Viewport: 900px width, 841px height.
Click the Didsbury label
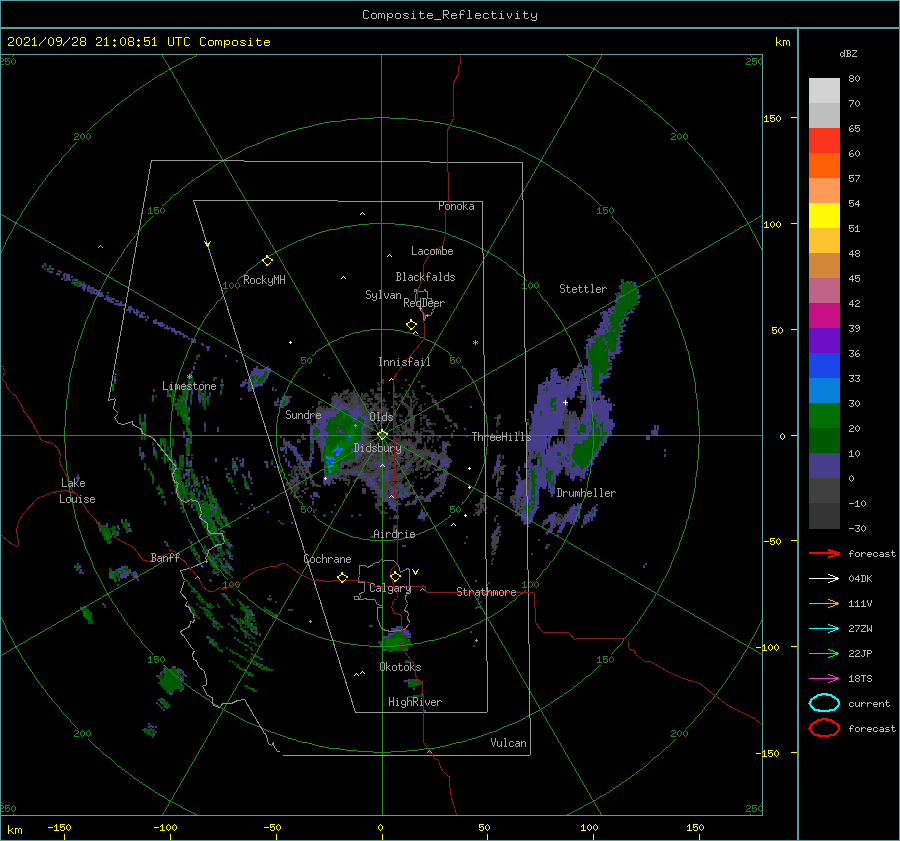tap(377, 448)
